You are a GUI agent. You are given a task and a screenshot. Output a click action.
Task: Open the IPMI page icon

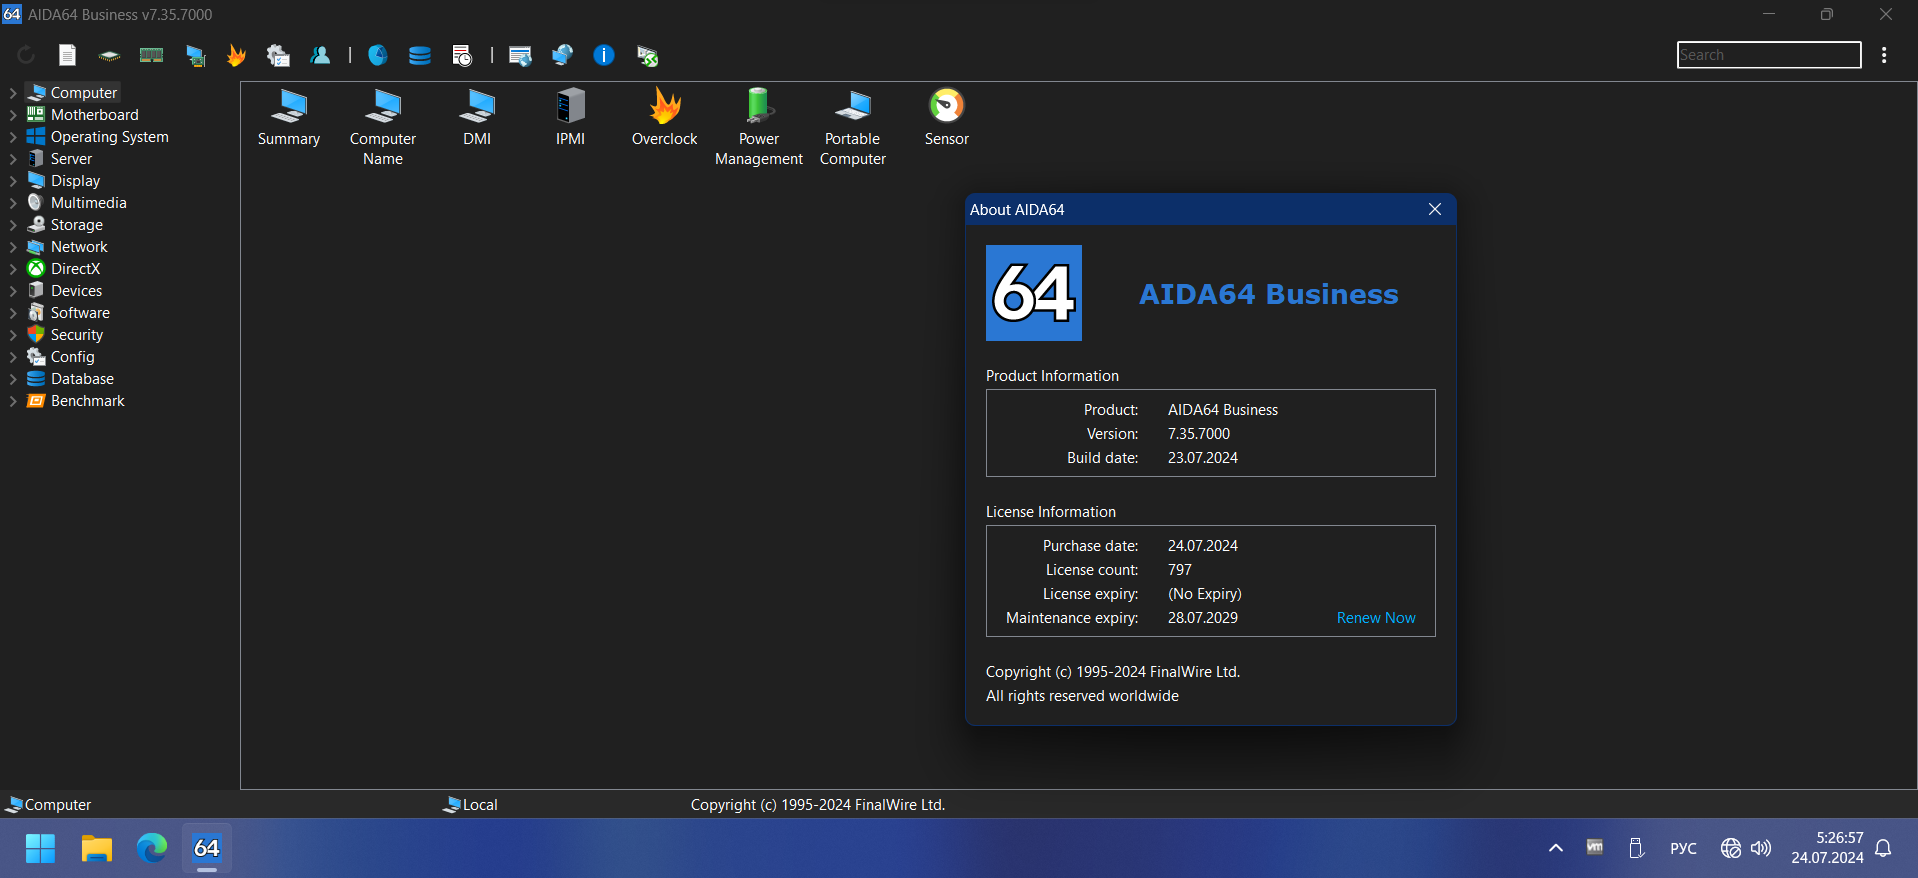coord(571,118)
